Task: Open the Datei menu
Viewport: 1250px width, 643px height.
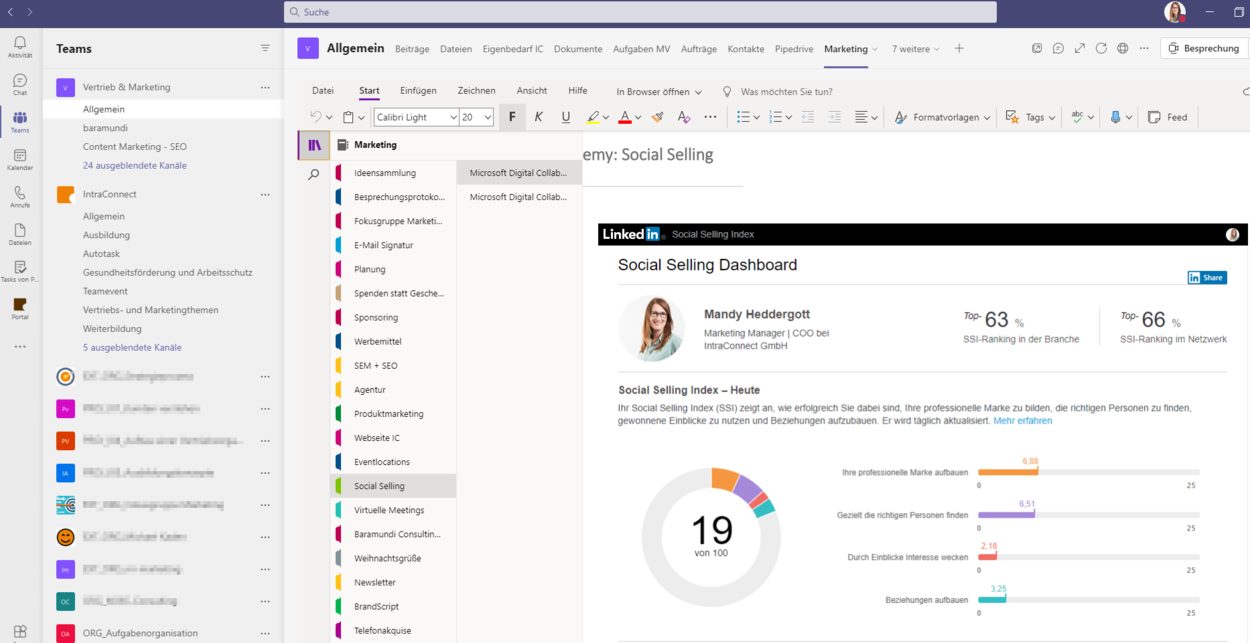Action: tap(323, 91)
